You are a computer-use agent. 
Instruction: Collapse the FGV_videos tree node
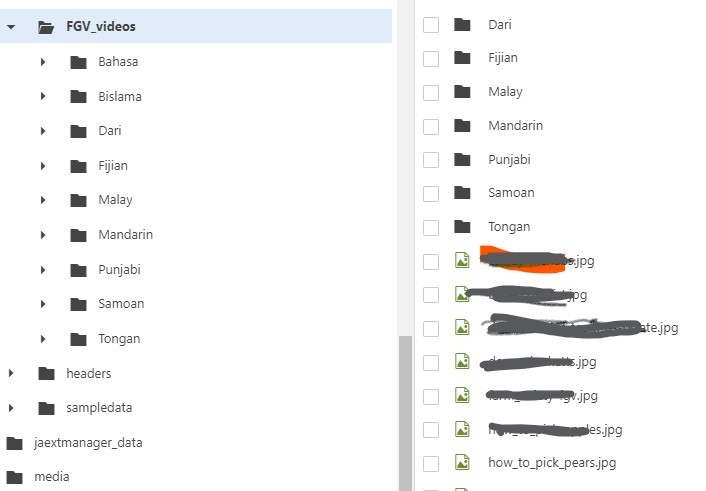[x=11, y=27]
